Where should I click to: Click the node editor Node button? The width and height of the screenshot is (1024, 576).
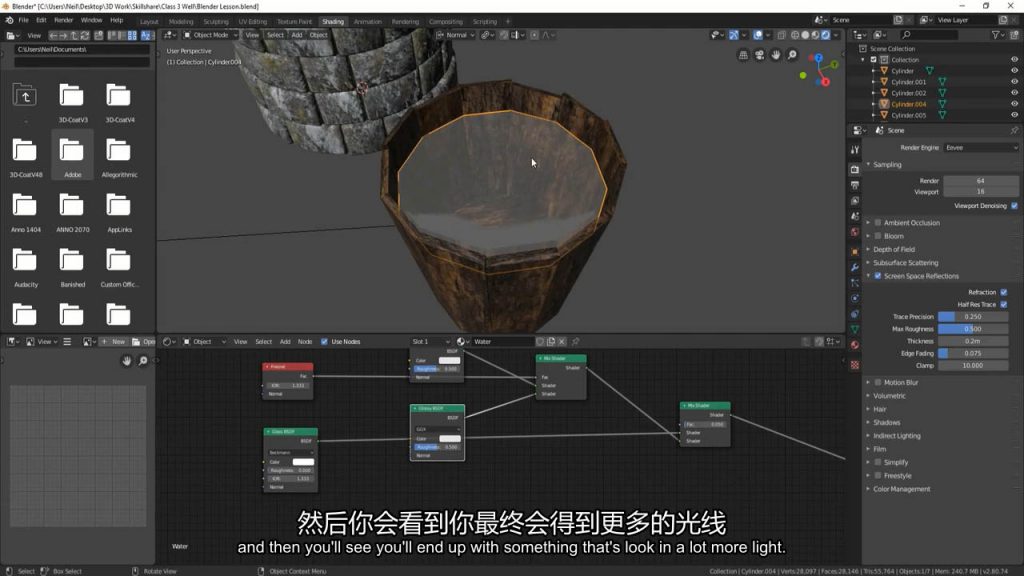click(x=305, y=342)
